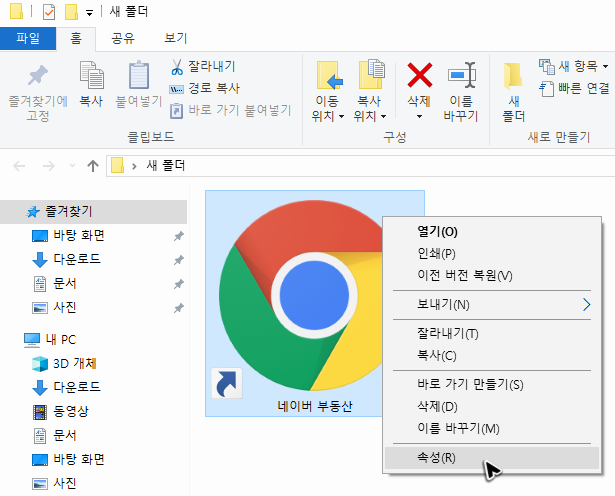Viewport: 615px width, 496px height.
Task: Click the title bar new folder icon
Action: [71, 12]
